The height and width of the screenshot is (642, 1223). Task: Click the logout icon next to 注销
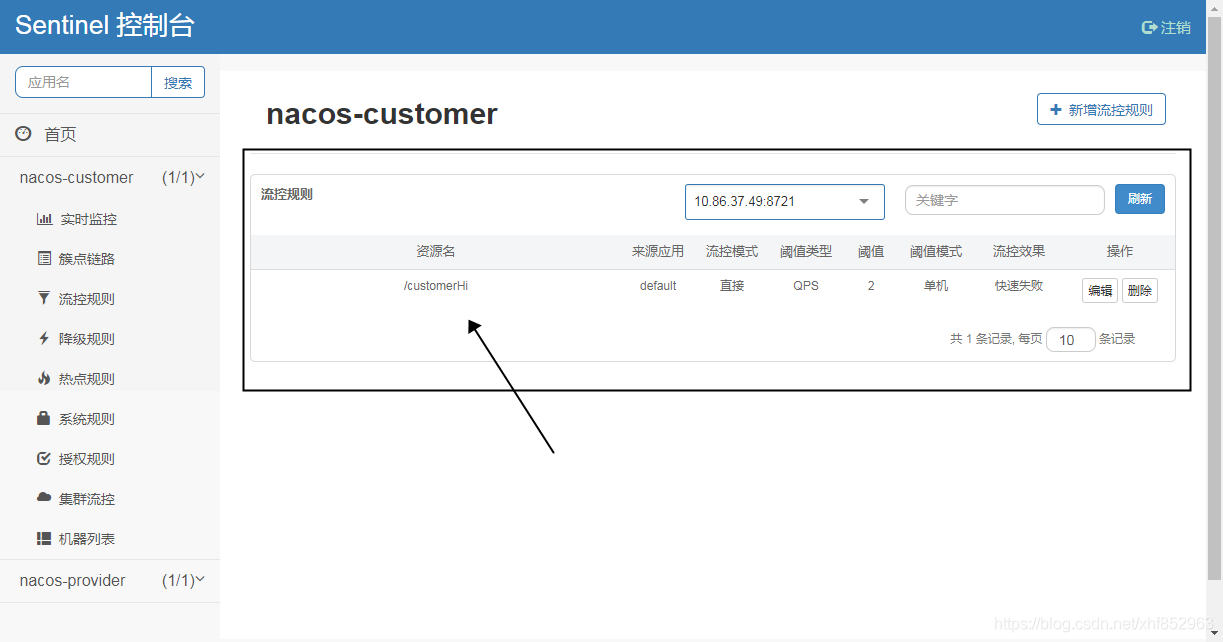[1149, 27]
